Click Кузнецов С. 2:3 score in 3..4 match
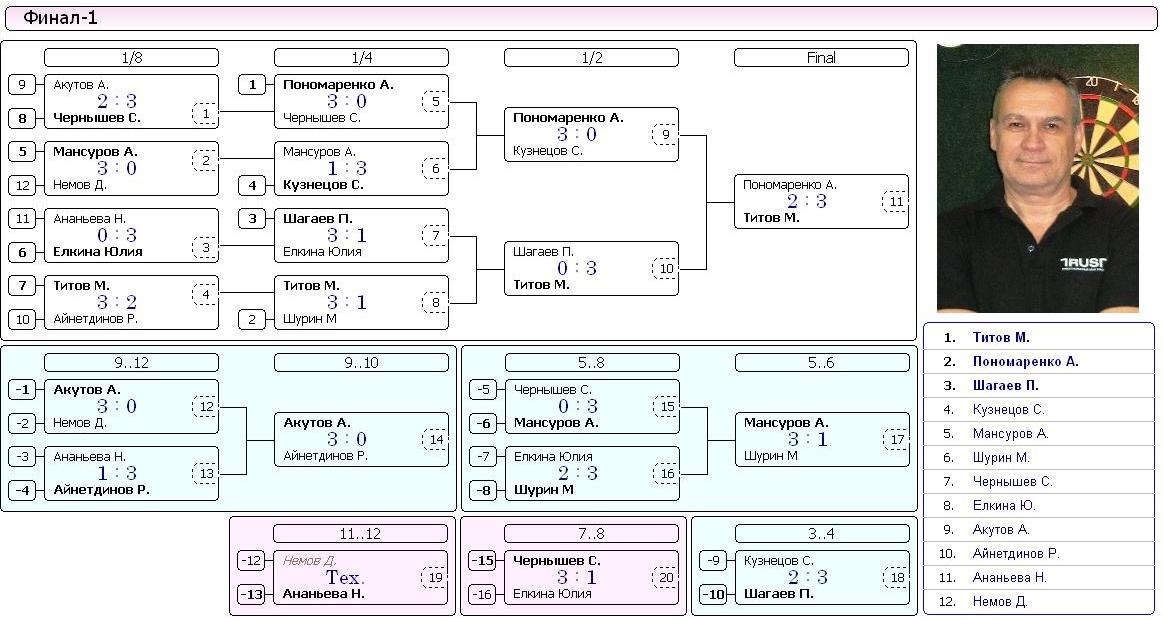Viewport: 1163px width, 620px height. point(808,577)
